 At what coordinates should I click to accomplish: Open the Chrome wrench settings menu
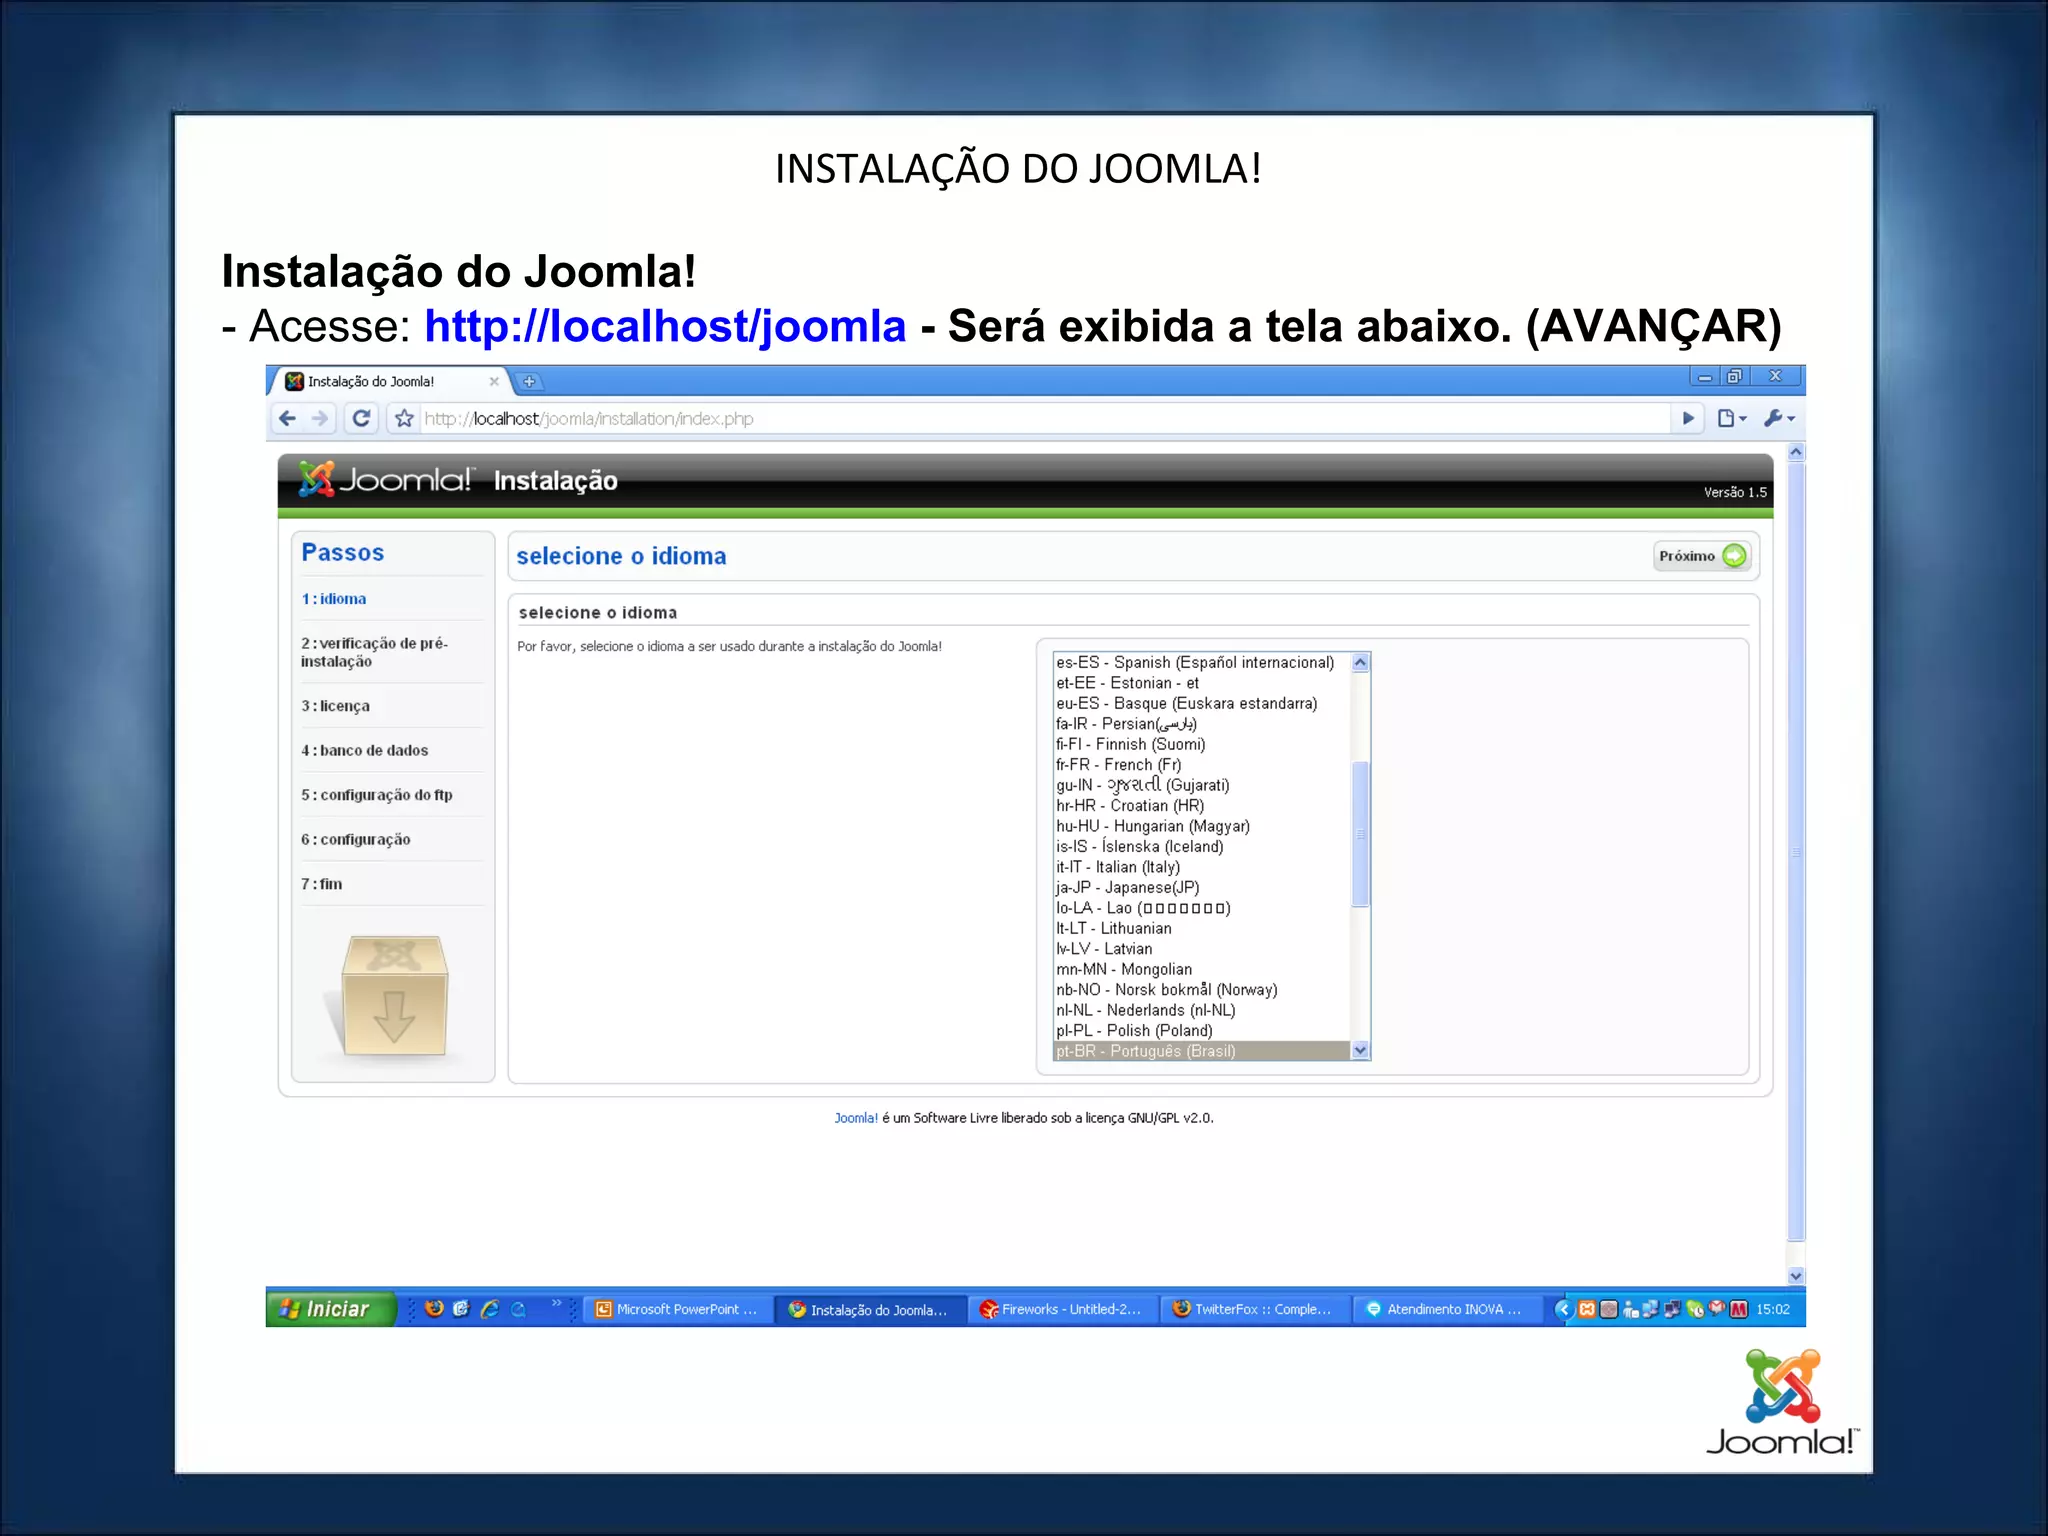click(1779, 419)
